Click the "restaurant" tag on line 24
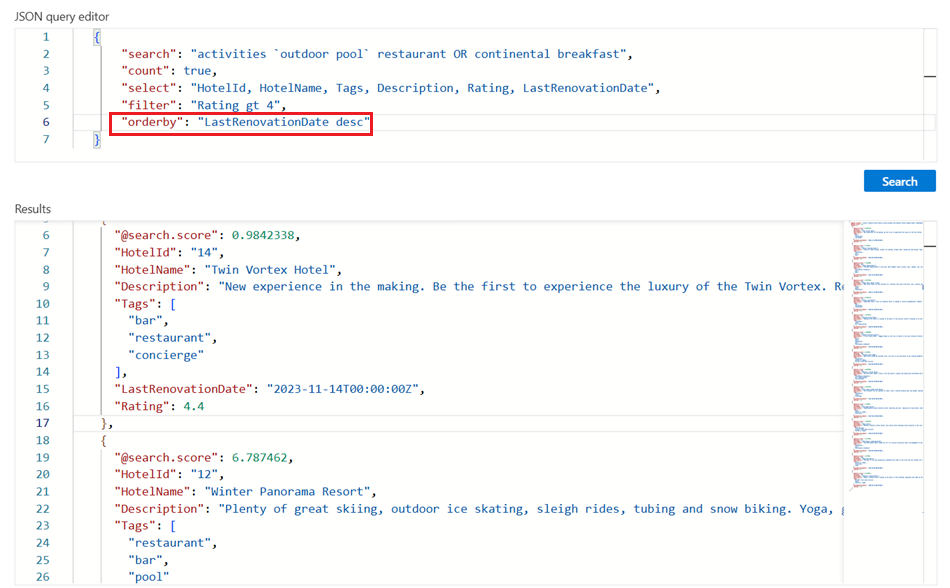950x588 pixels. 169,543
